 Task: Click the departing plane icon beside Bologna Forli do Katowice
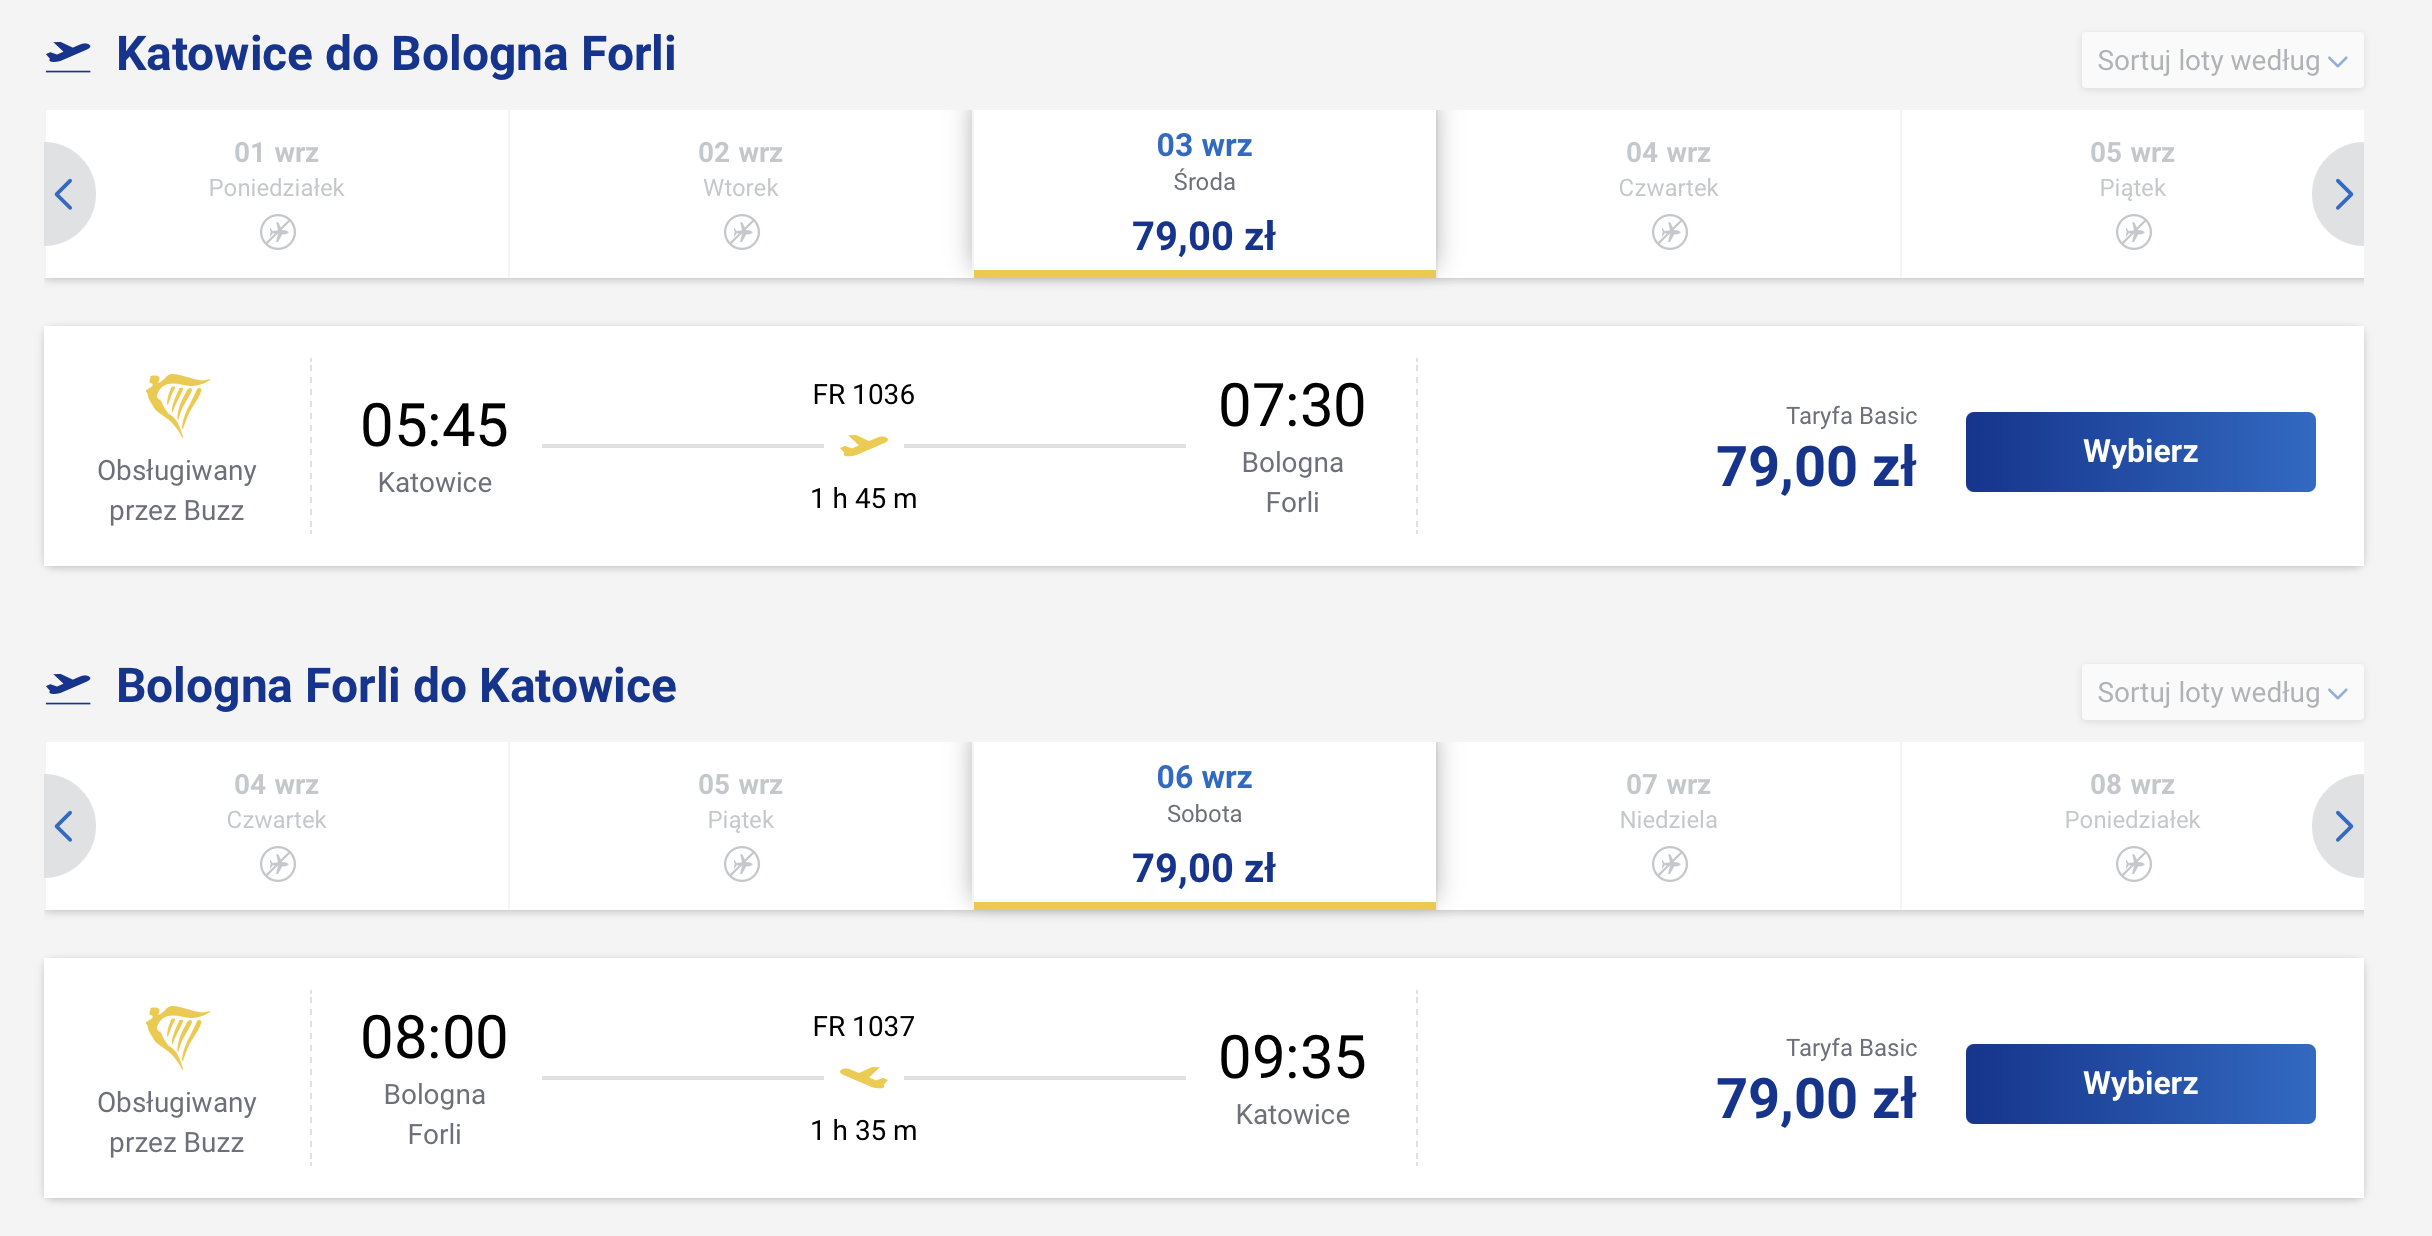68,688
